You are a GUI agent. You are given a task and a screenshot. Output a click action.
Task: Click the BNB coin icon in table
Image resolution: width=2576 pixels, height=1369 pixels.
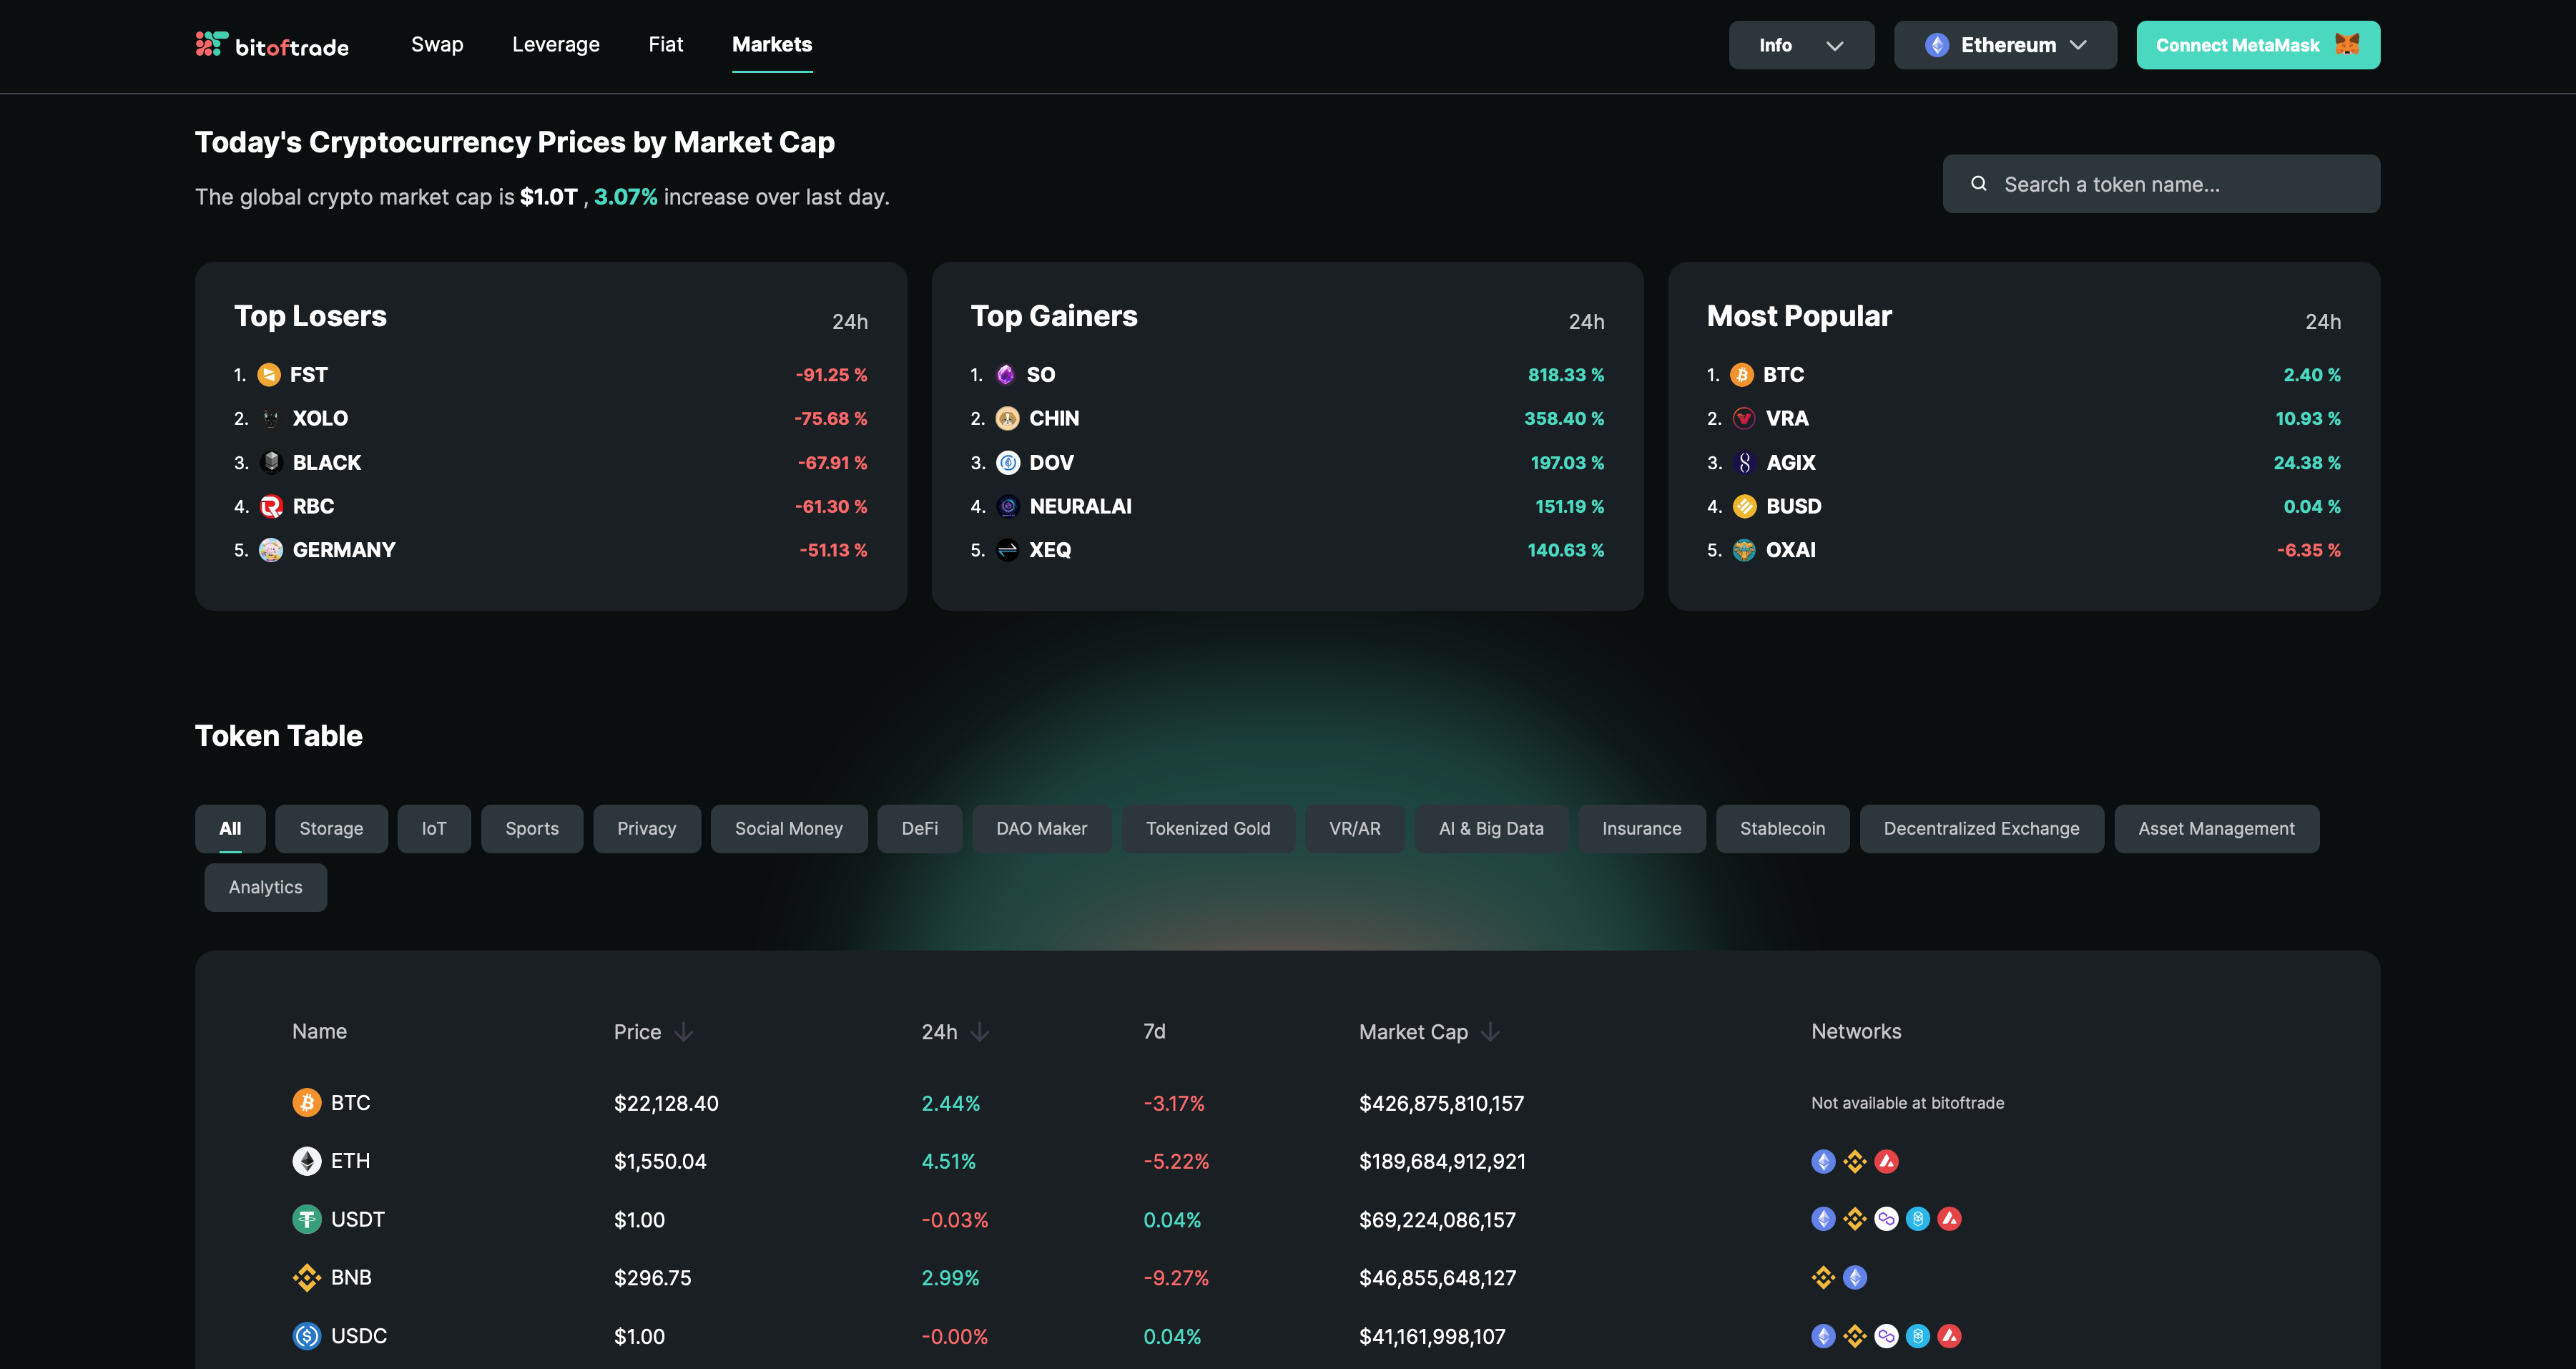click(x=306, y=1277)
